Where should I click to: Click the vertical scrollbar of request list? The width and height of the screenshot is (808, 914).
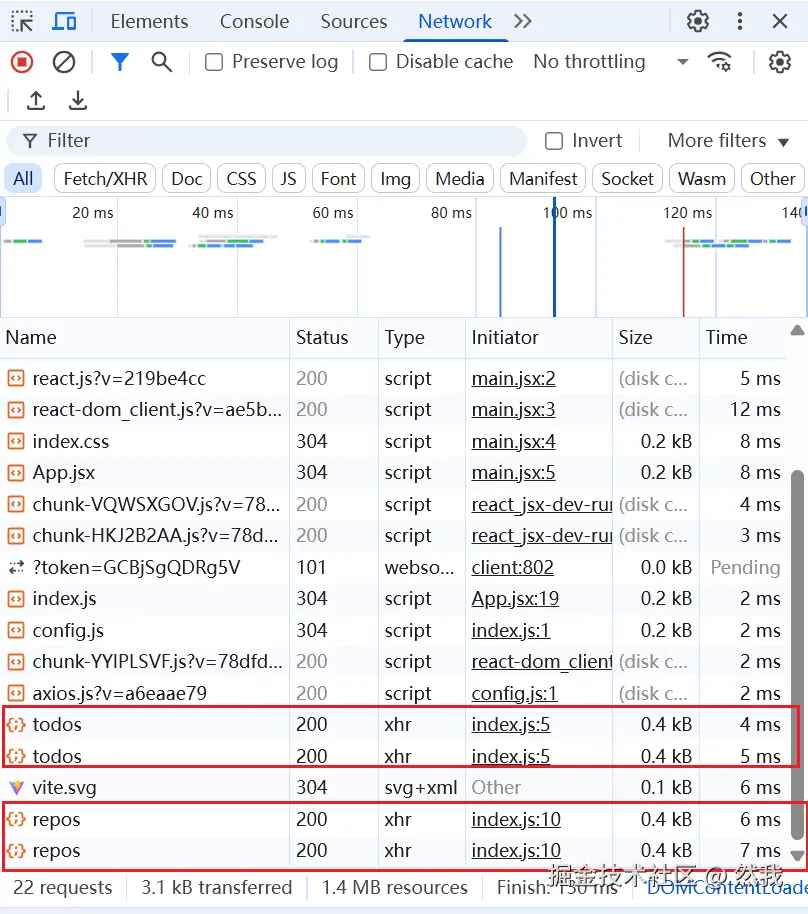pos(797,653)
